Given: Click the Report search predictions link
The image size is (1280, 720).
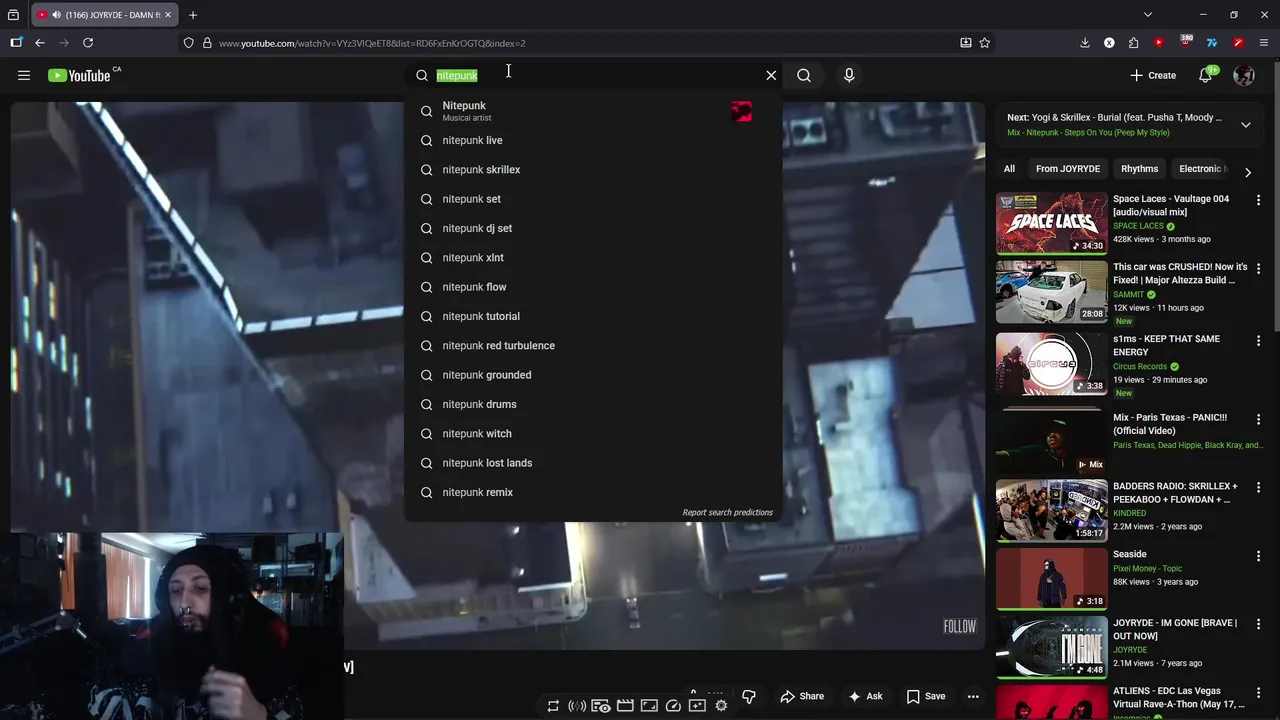Looking at the screenshot, I should pyautogui.click(x=727, y=512).
